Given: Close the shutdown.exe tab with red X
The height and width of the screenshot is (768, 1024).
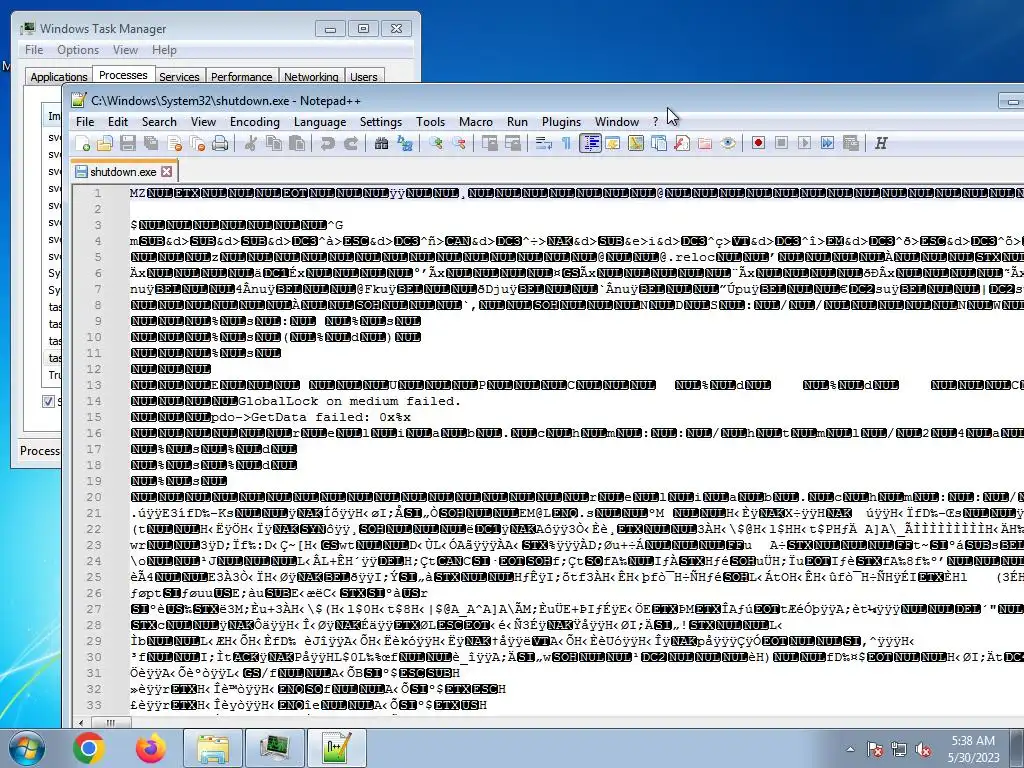Looking at the screenshot, I should pyautogui.click(x=167, y=171).
